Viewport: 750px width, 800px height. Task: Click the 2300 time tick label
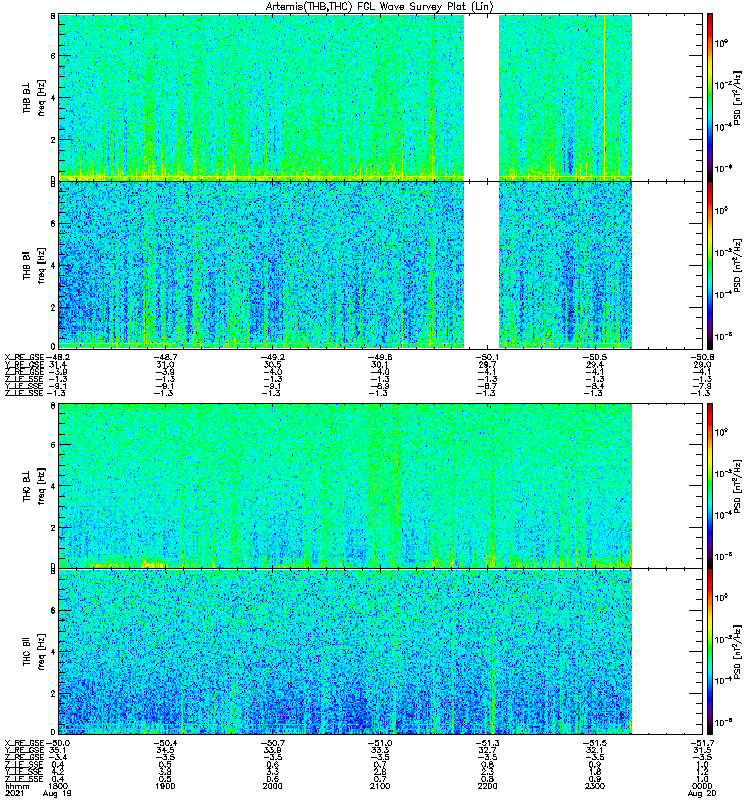coord(595,786)
